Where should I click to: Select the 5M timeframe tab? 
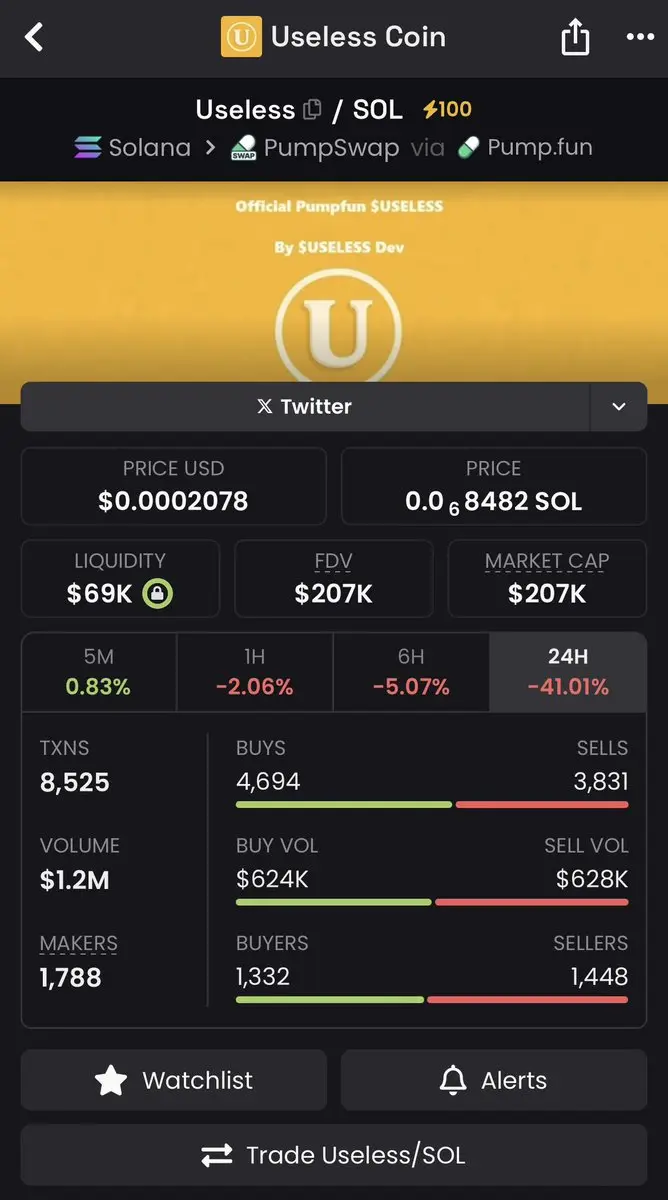click(99, 672)
